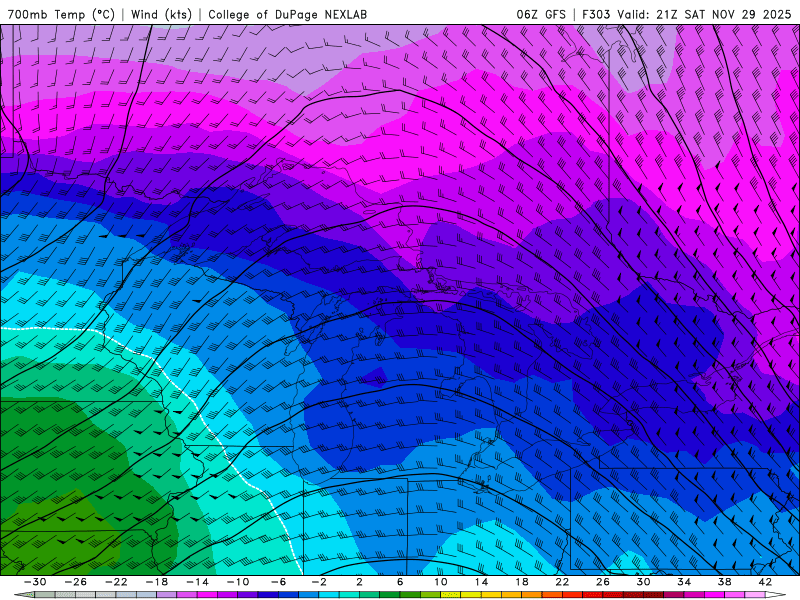800x600 pixels.
Task: Select the -18 color scale label
Action: click(x=157, y=582)
